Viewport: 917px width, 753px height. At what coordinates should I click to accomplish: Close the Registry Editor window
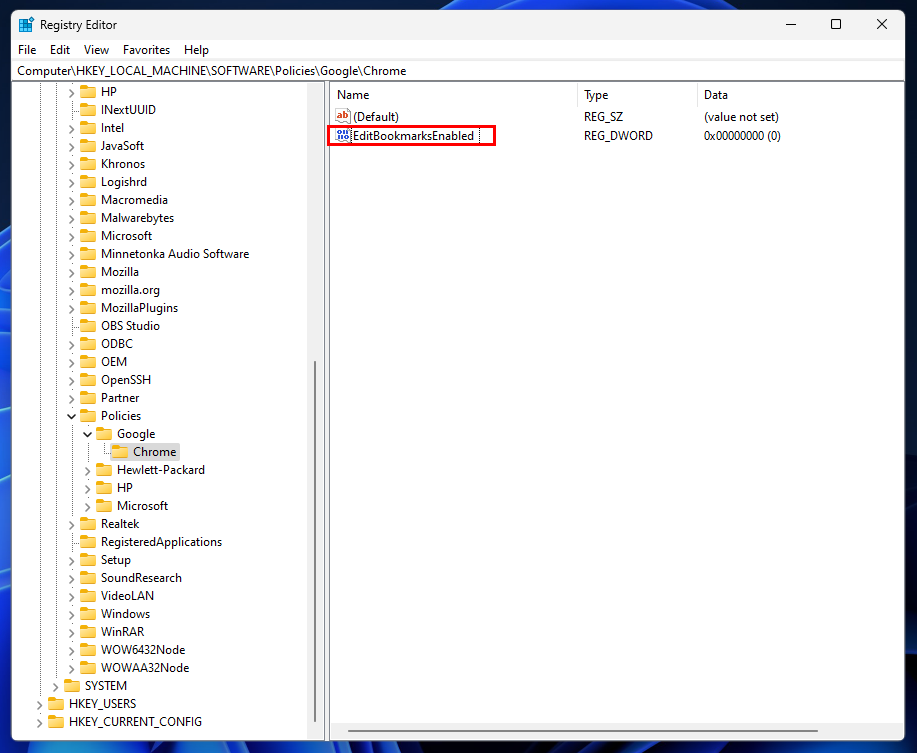[x=881, y=25]
